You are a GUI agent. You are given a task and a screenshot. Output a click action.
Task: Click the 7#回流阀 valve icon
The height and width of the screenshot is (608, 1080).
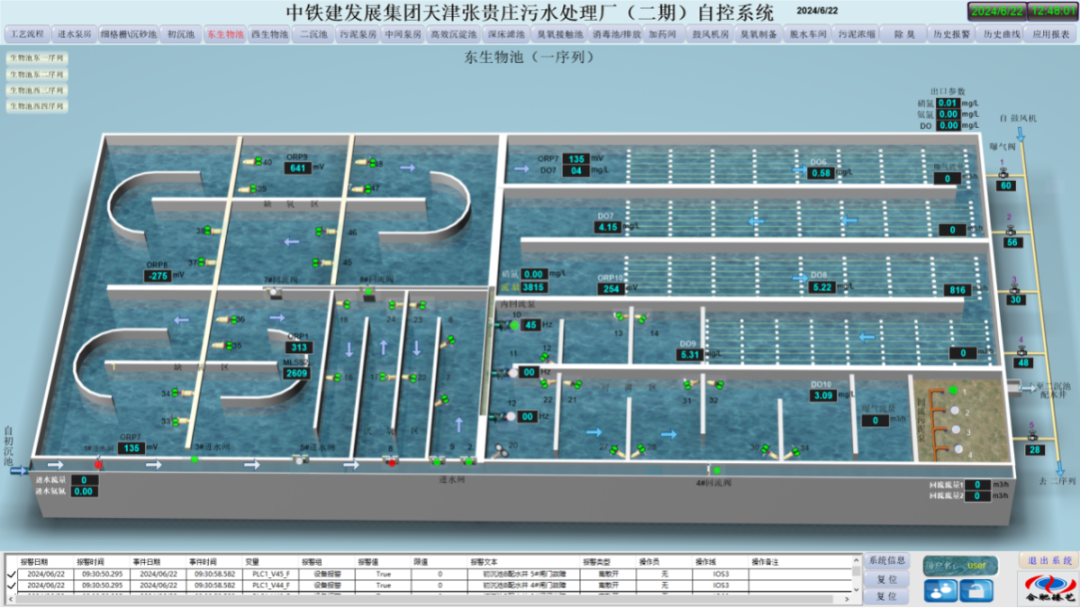[x=276, y=292]
